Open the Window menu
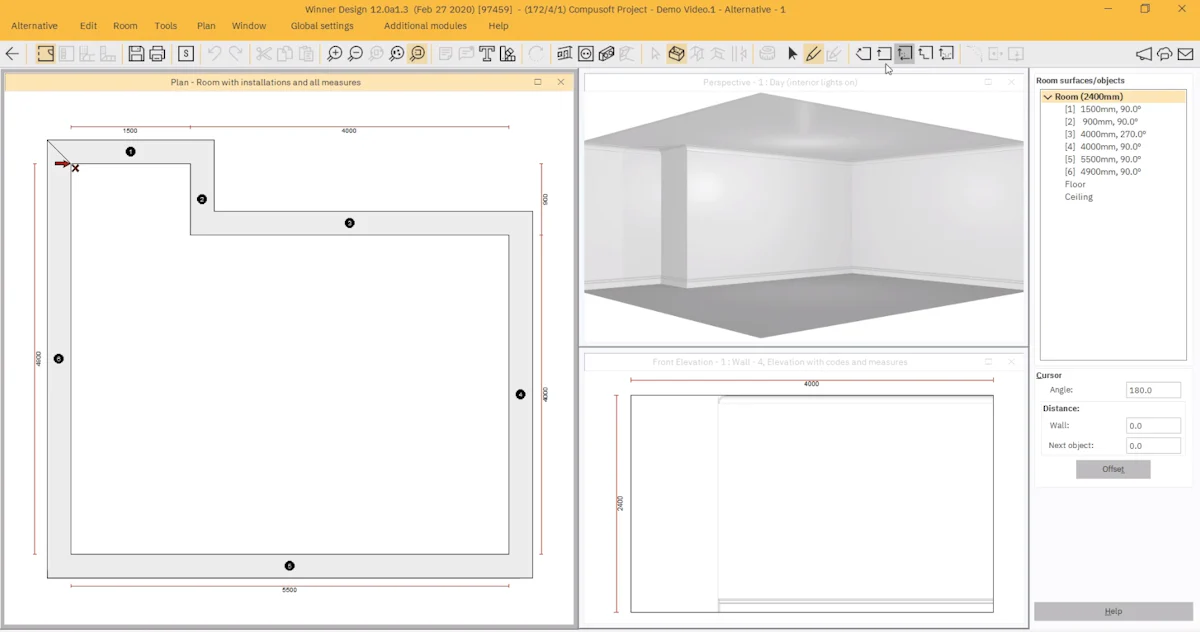The height and width of the screenshot is (632, 1200). pos(249,26)
